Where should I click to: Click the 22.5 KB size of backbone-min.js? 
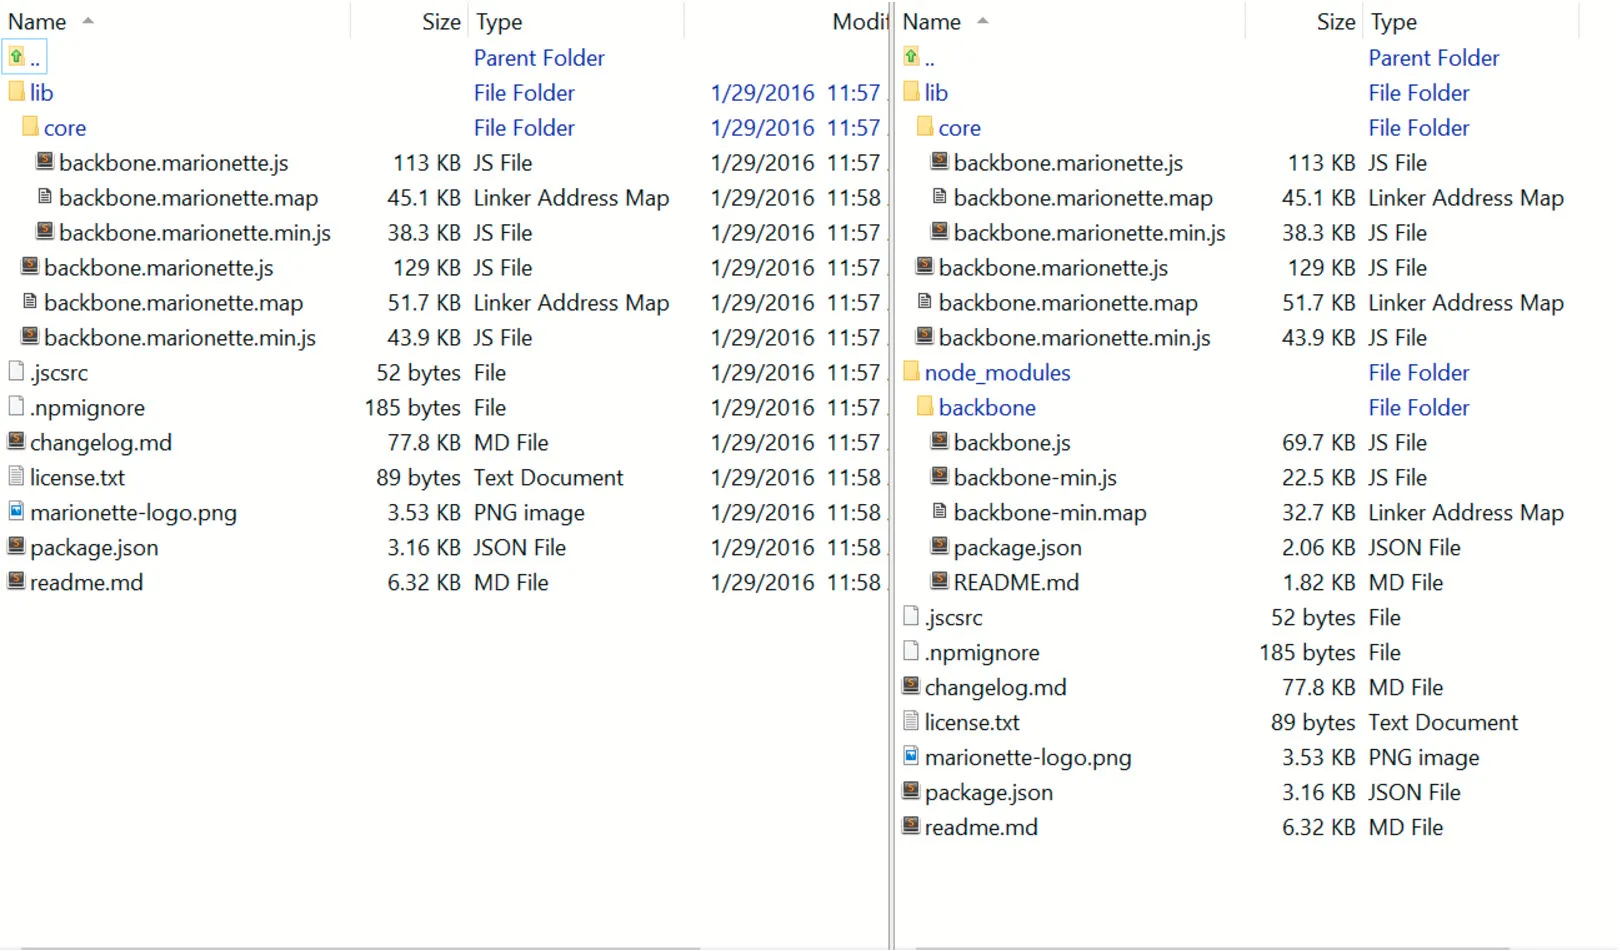pos(1319,478)
